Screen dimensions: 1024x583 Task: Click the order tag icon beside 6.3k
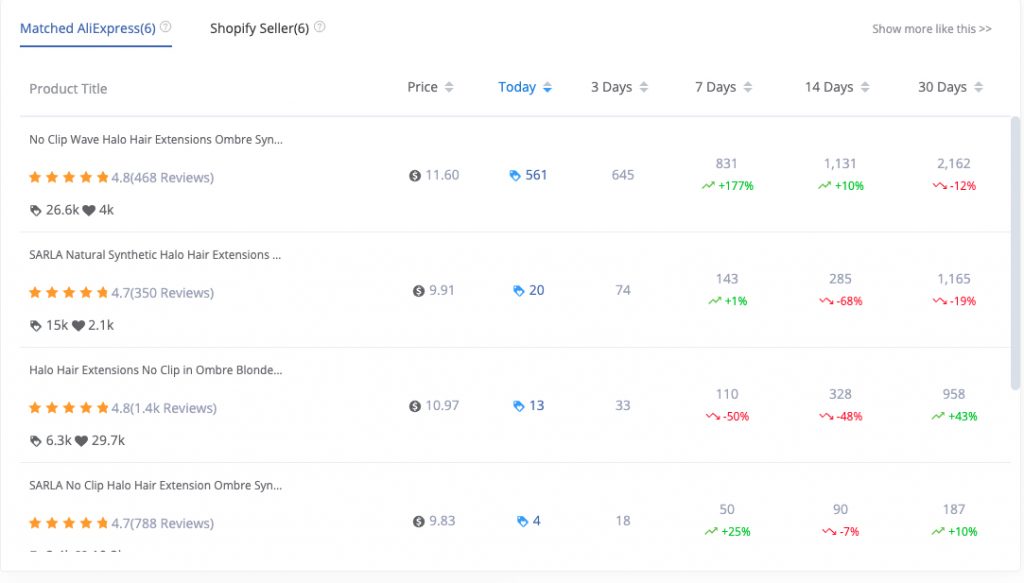(35, 441)
